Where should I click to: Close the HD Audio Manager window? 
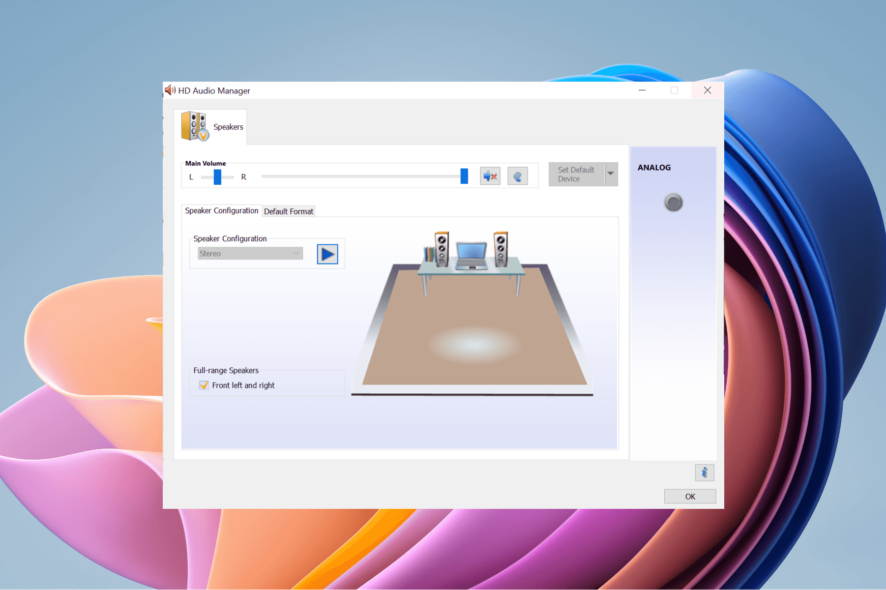707,90
